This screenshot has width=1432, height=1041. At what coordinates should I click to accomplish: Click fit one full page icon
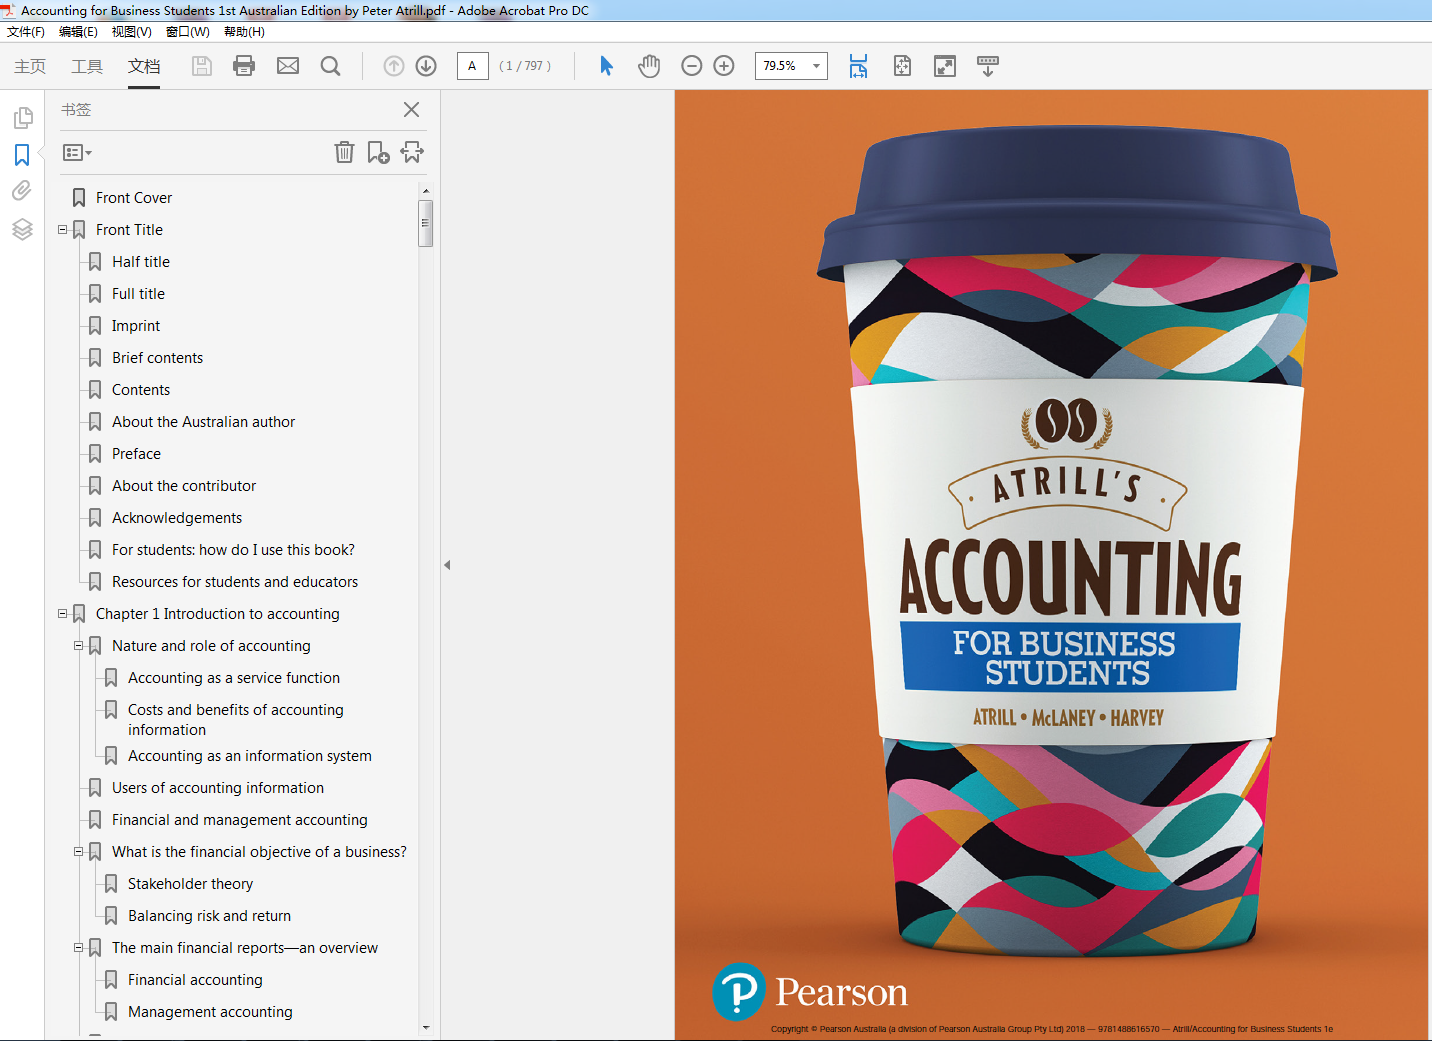[x=902, y=66]
